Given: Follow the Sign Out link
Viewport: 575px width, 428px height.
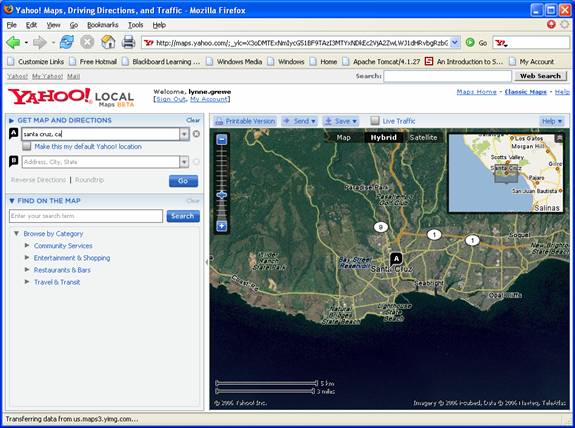Looking at the screenshot, I should tap(171, 99).
